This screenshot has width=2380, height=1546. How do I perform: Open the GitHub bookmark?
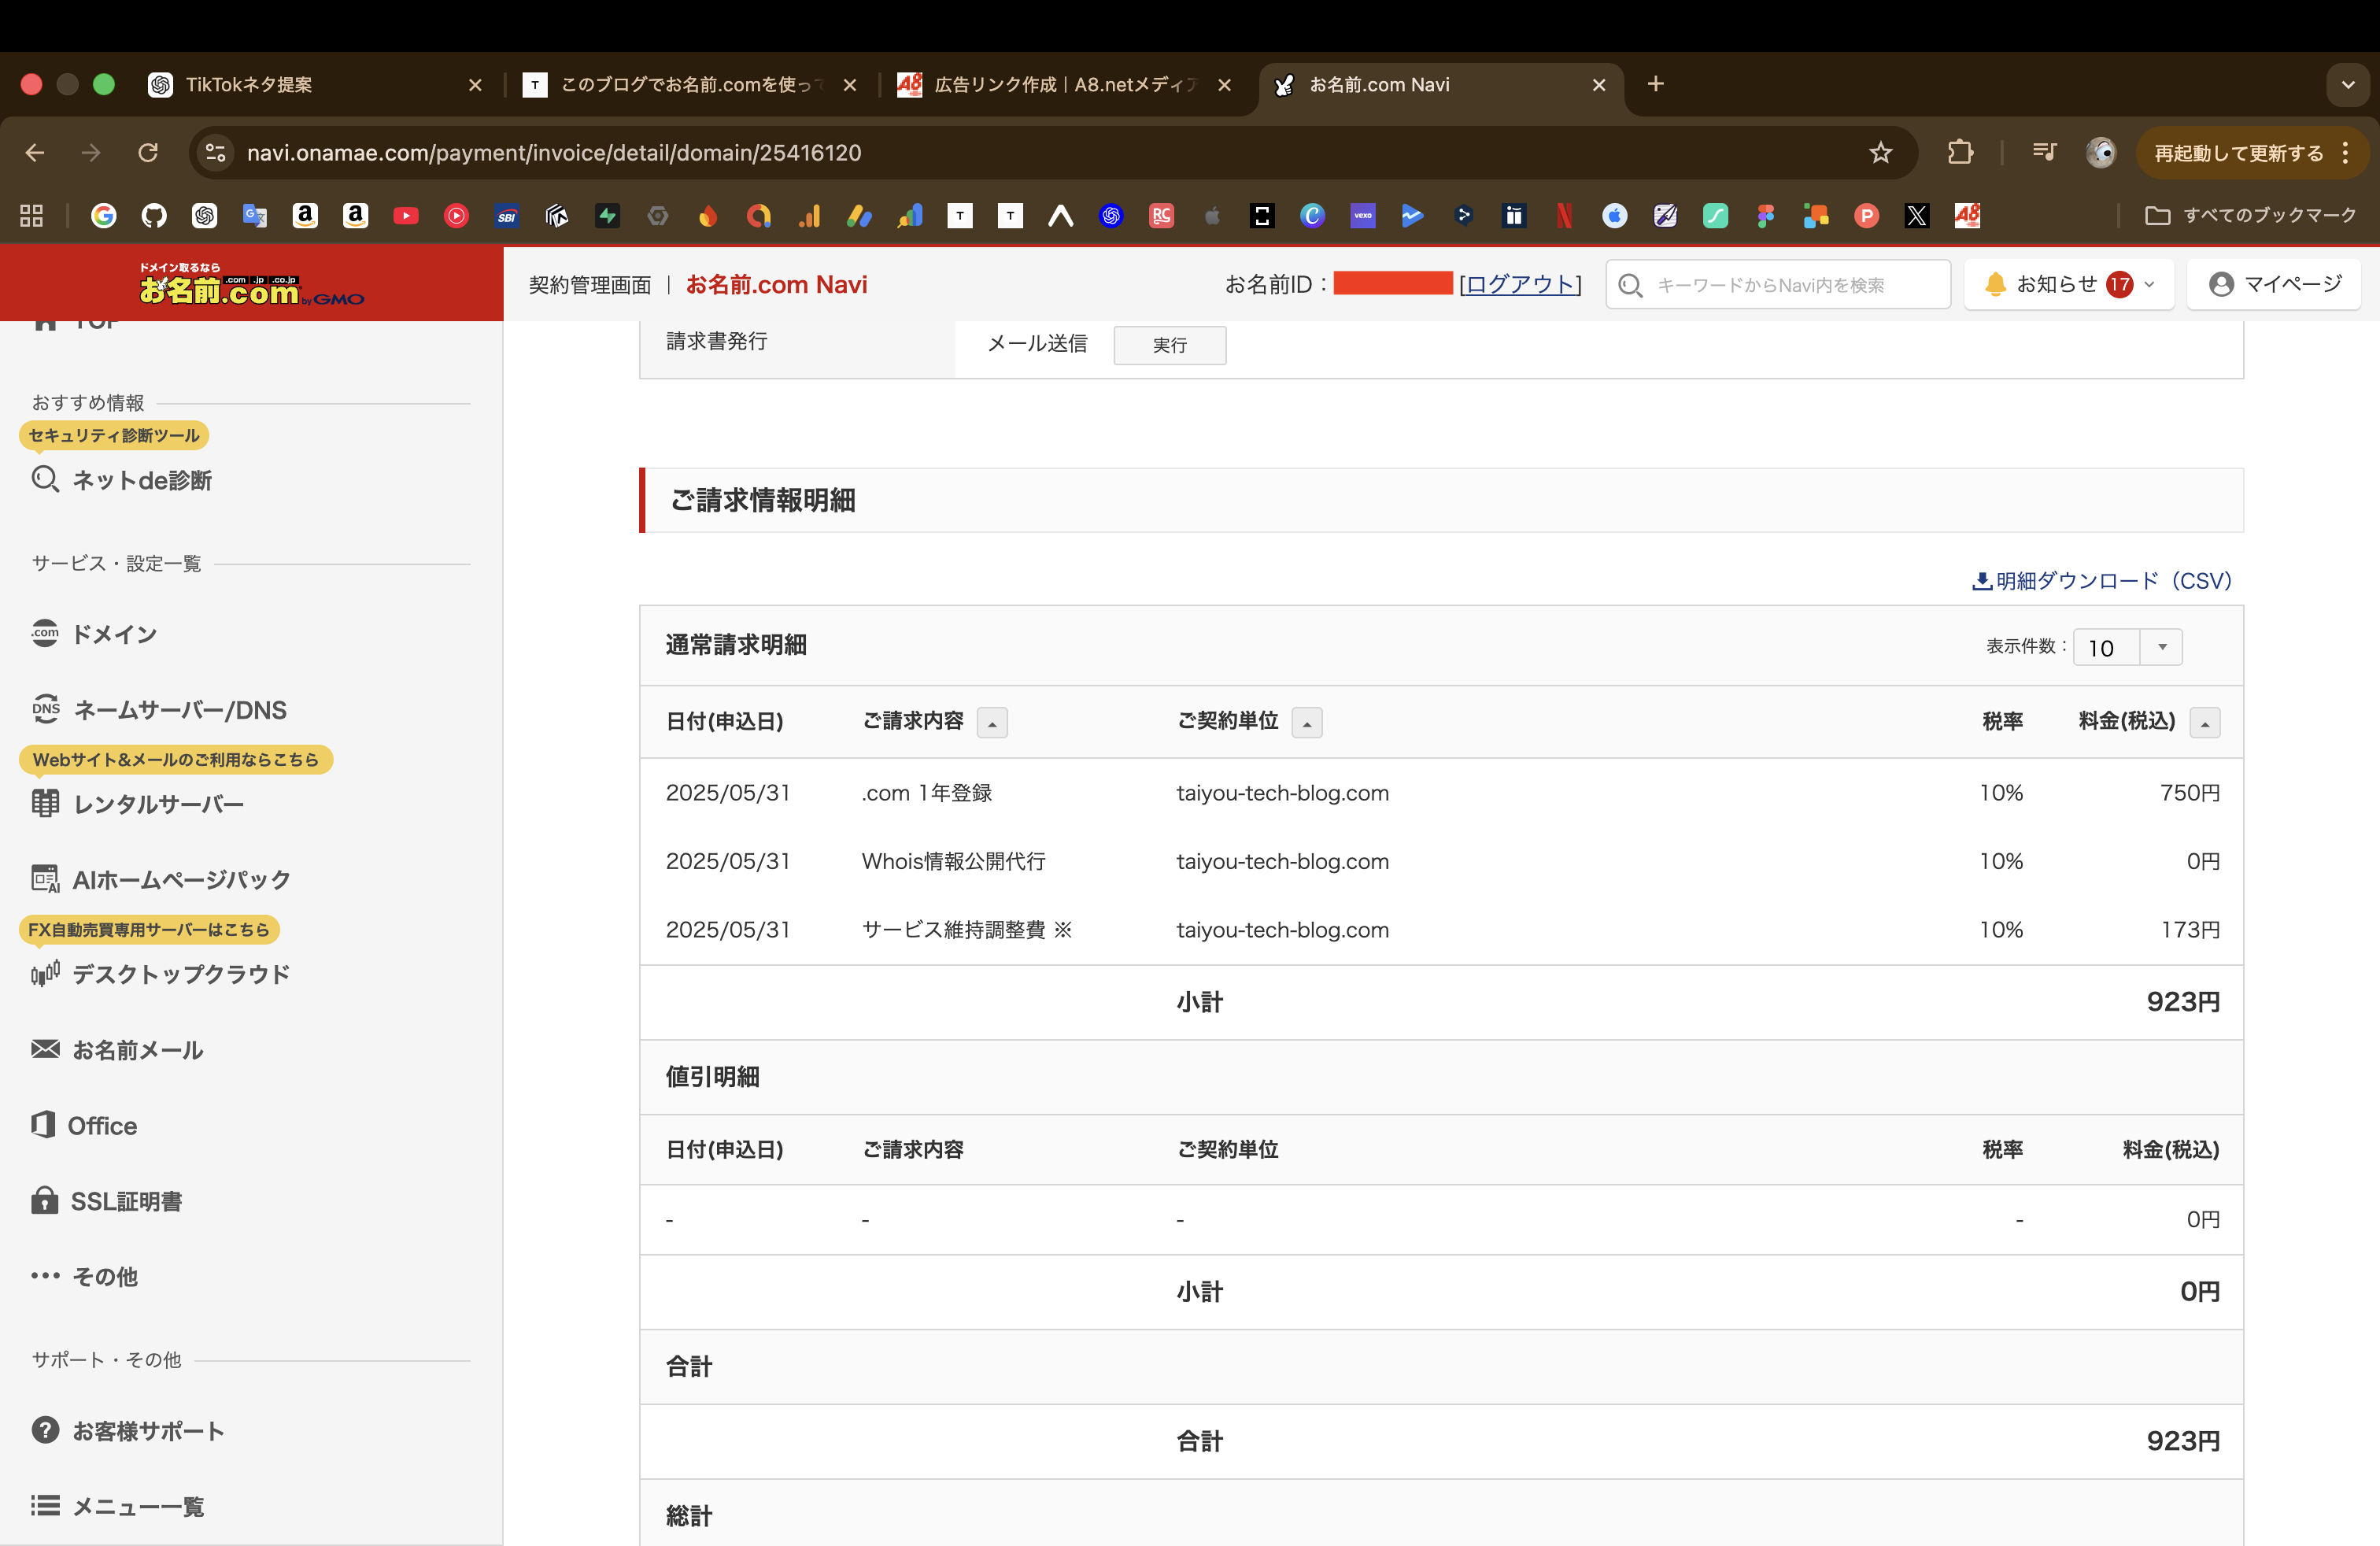coord(155,215)
